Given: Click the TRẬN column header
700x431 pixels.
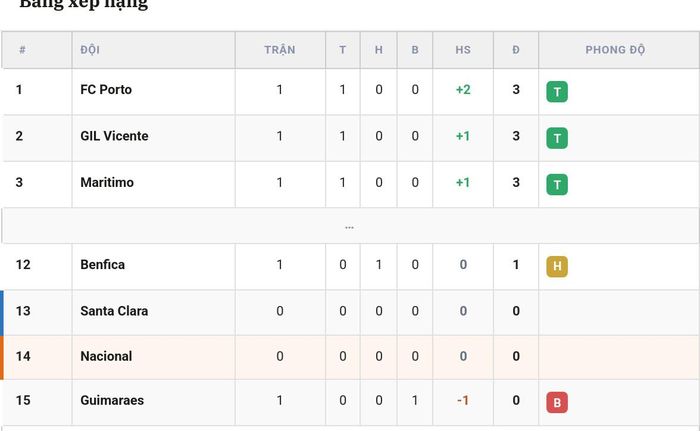Looking at the screenshot, I should click(x=280, y=50).
